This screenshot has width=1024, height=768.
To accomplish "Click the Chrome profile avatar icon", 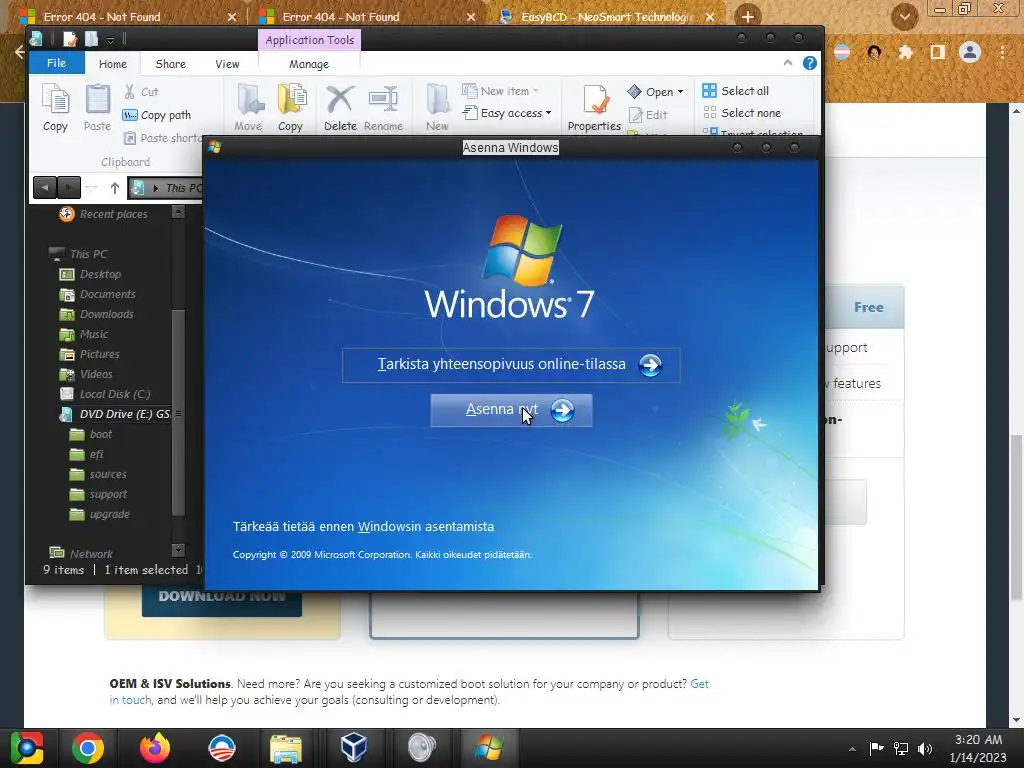I will tap(970, 52).
